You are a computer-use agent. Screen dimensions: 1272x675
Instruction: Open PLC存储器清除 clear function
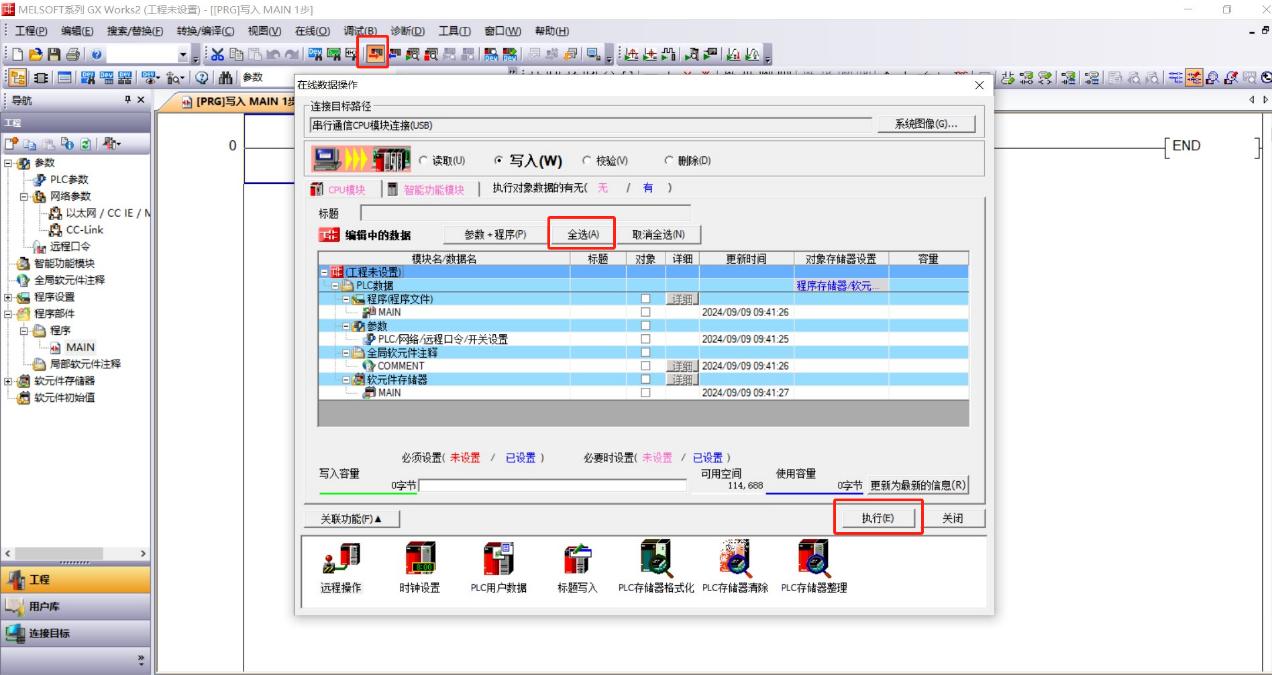(735, 567)
